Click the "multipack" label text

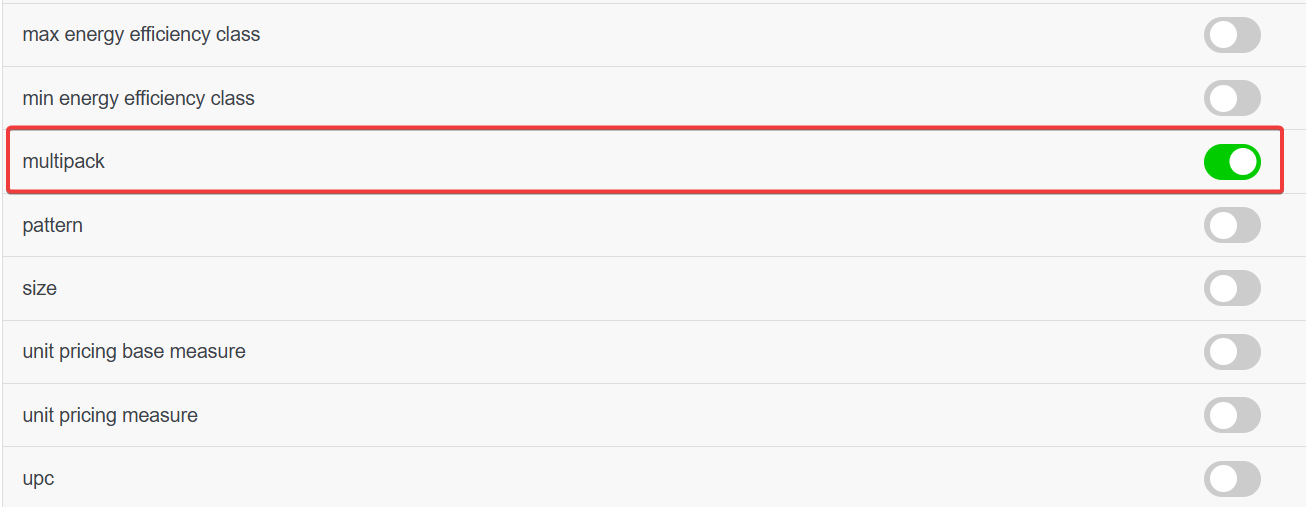click(x=63, y=161)
